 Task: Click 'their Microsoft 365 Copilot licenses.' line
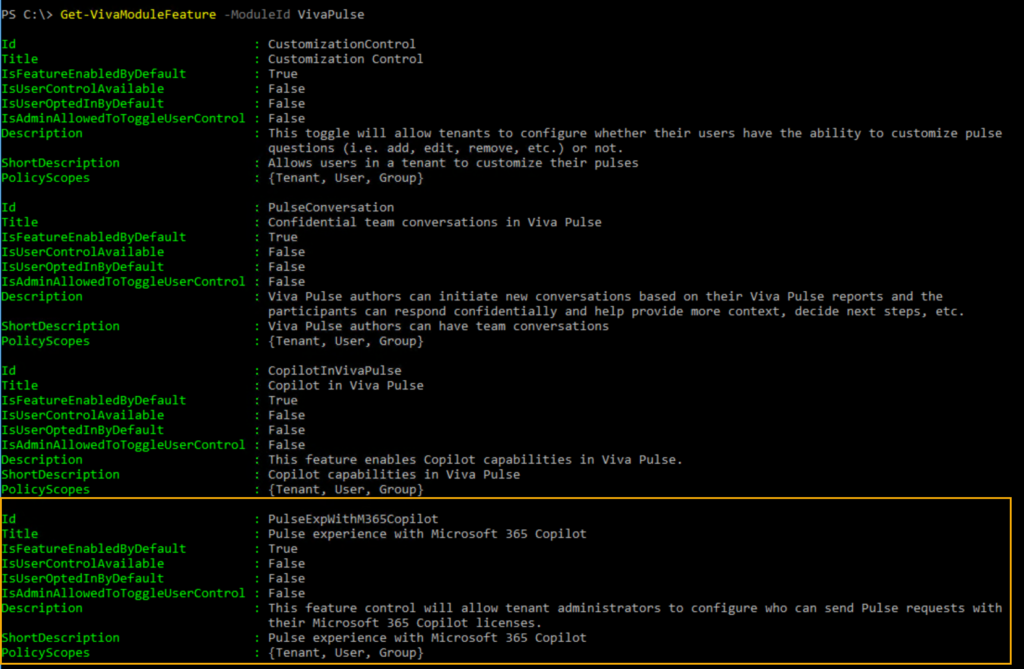pos(405,623)
